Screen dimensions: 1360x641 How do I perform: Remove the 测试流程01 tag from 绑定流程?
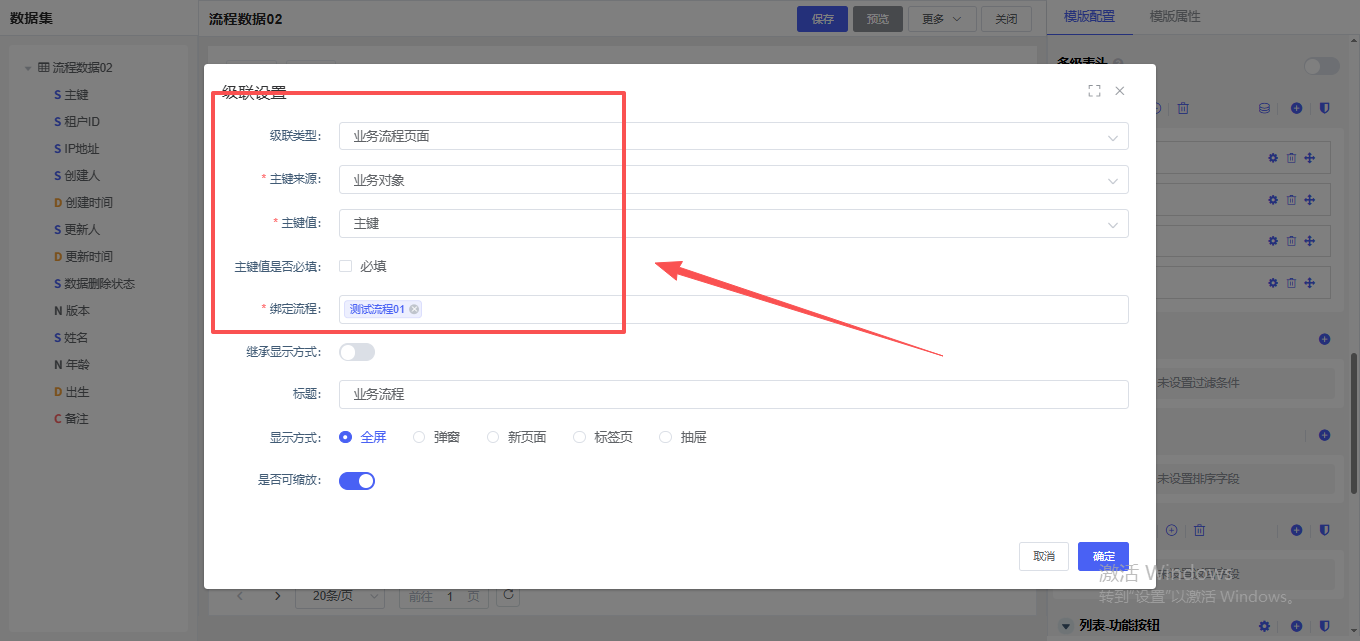tap(414, 310)
